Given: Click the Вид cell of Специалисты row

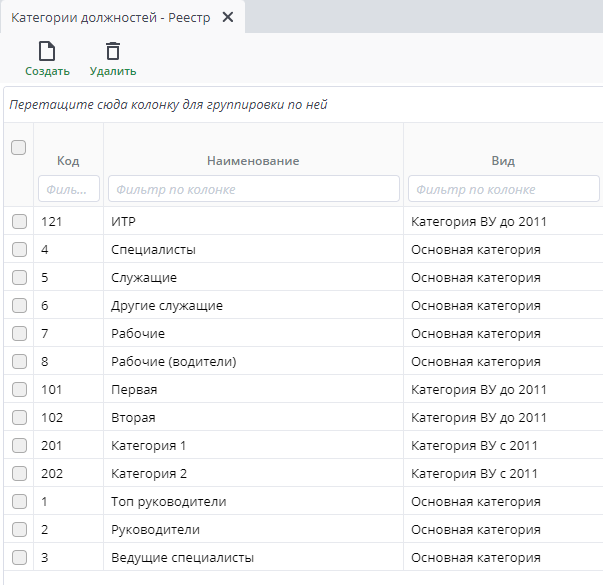Looking at the screenshot, I should pyautogui.click(x=503, y=250).
